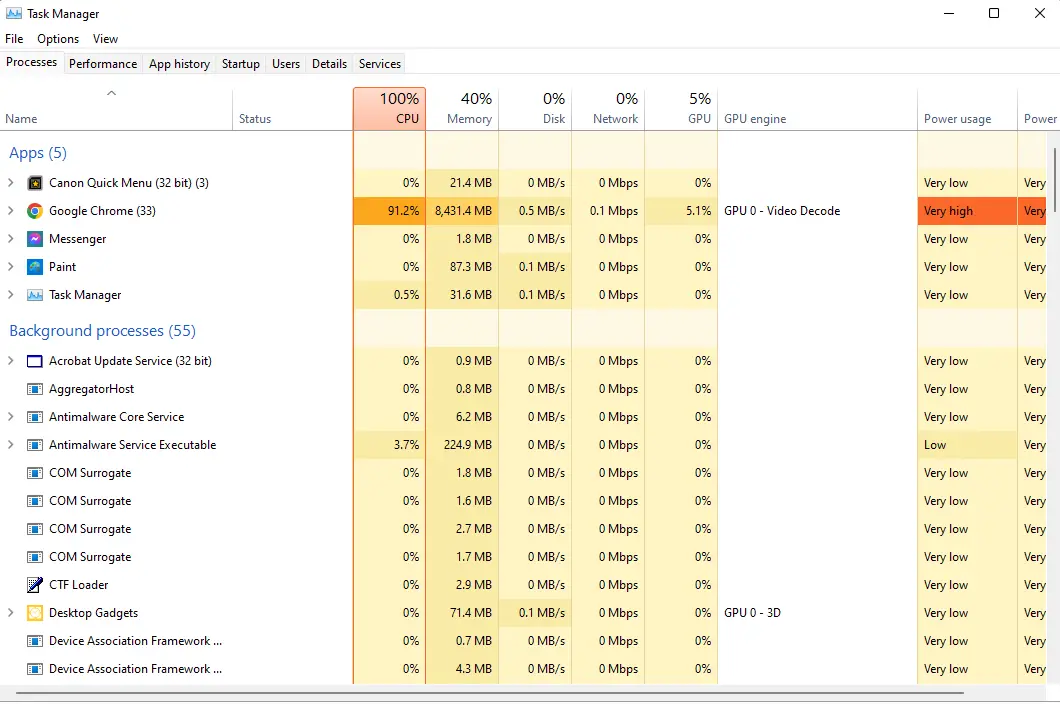
Task: Click Desktop Gadgets 71.4 MB memory cell
Action: coord(462,613)
